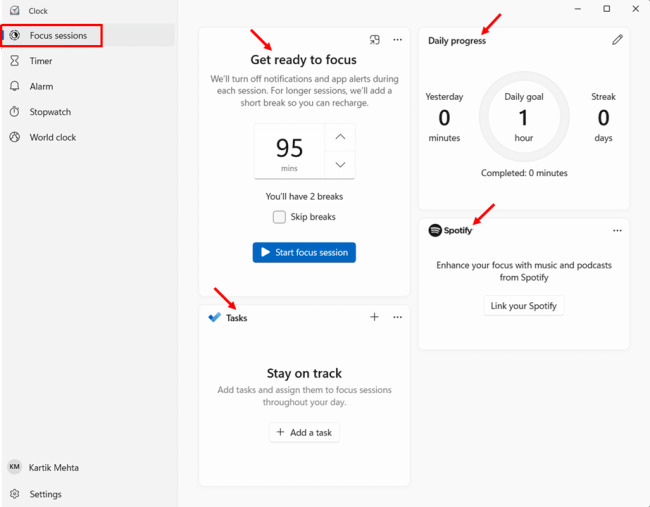The width and height of the screenshot is (650, 507).
Task: Click the Streak 0 days value
Action: pos(603,117)
